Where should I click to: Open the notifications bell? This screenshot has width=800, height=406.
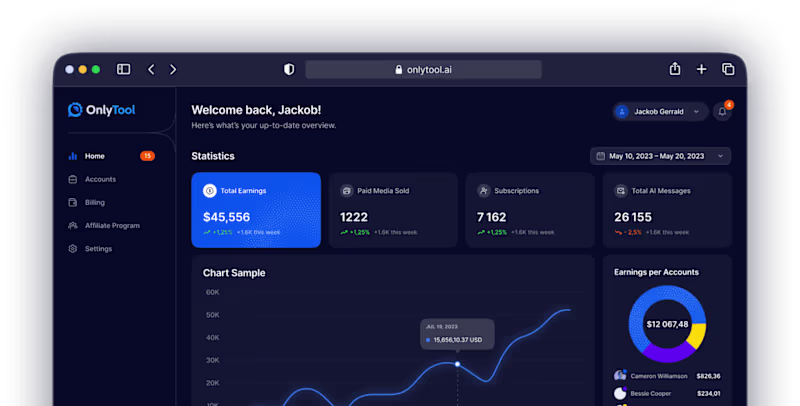pos(722,112)
